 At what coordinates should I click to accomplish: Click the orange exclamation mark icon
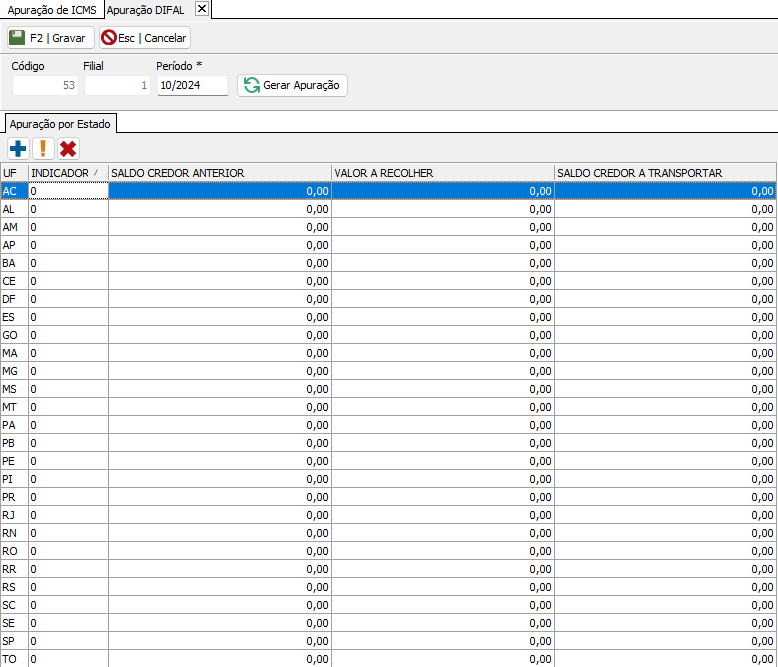43,149
